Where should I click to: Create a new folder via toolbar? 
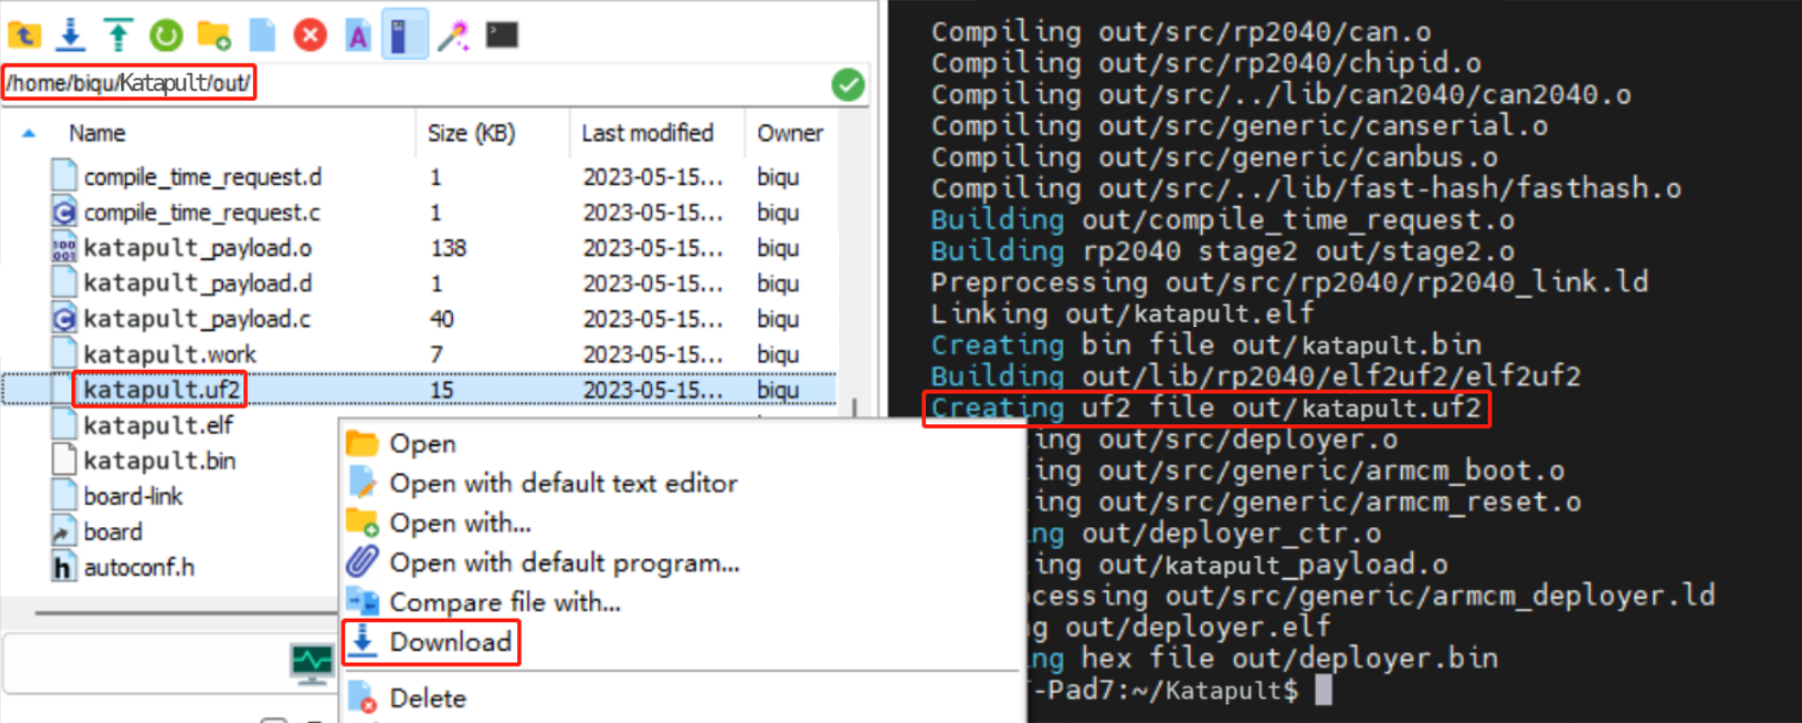click(214, 36)
